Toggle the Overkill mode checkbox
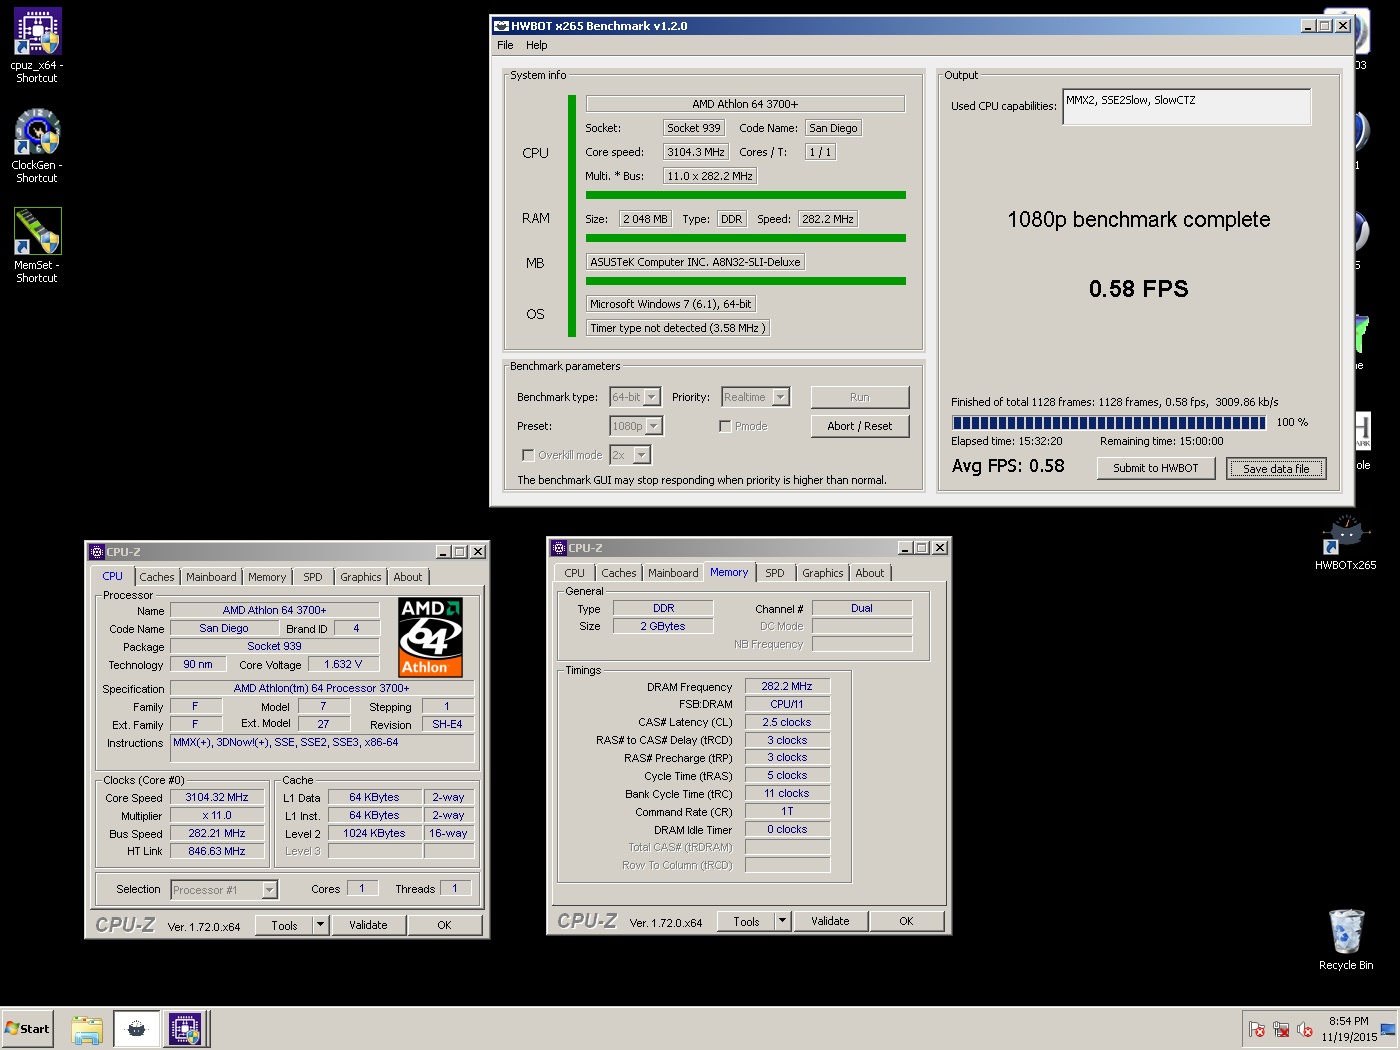The image size is (1400, 1050). click(528, 455)
